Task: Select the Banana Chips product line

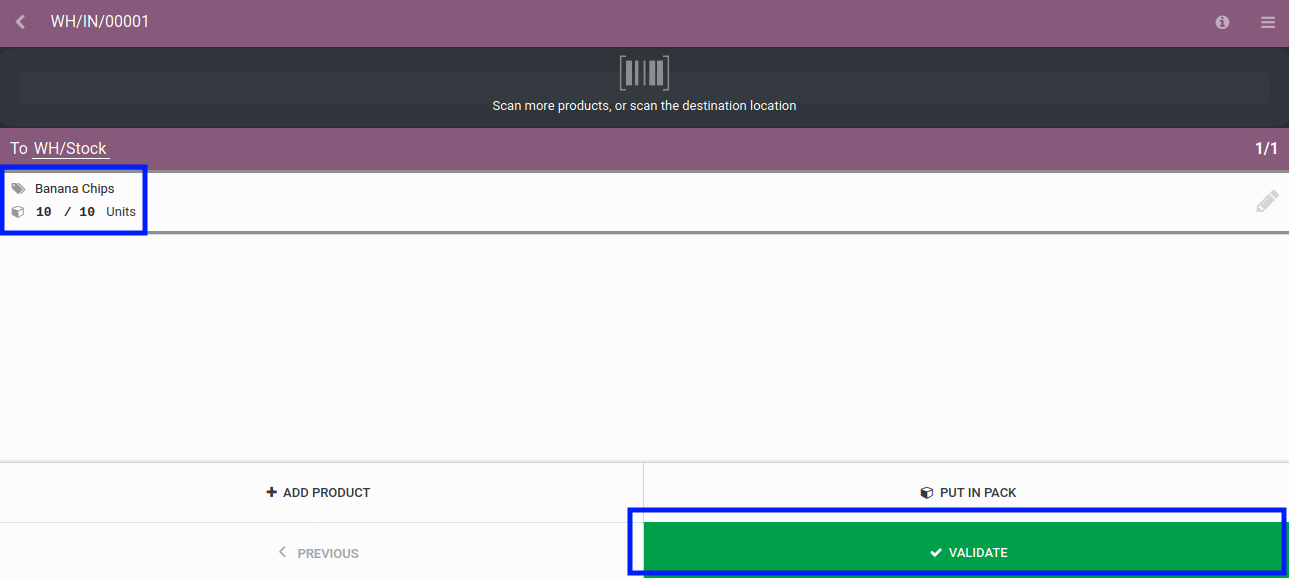Action: click(74, 199)
